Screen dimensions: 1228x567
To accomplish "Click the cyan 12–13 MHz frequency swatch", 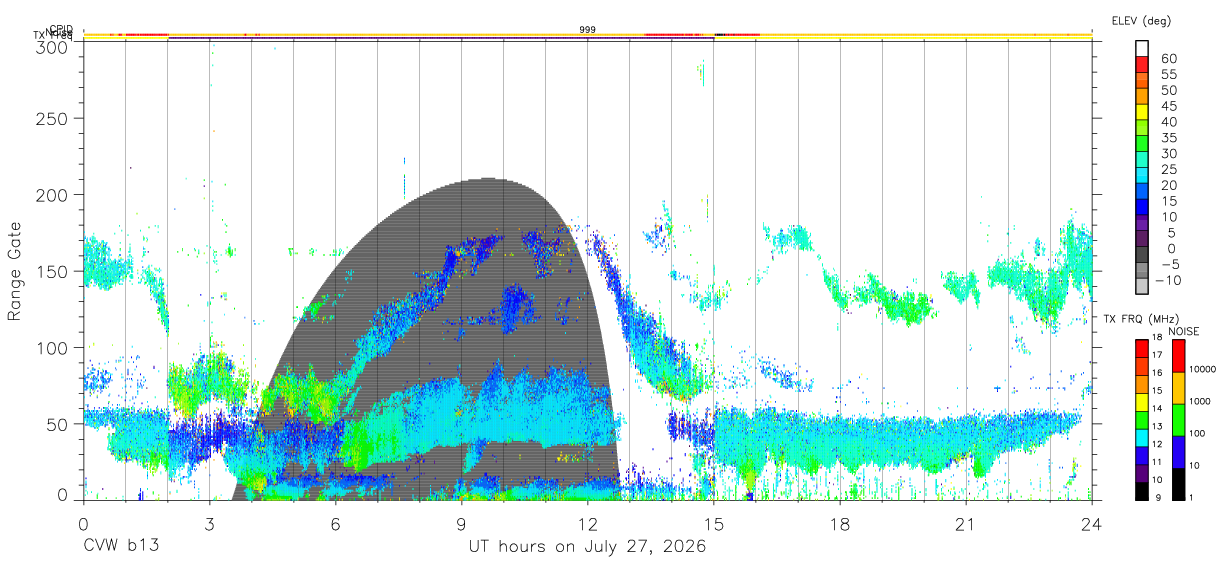I will [1143, 436].
